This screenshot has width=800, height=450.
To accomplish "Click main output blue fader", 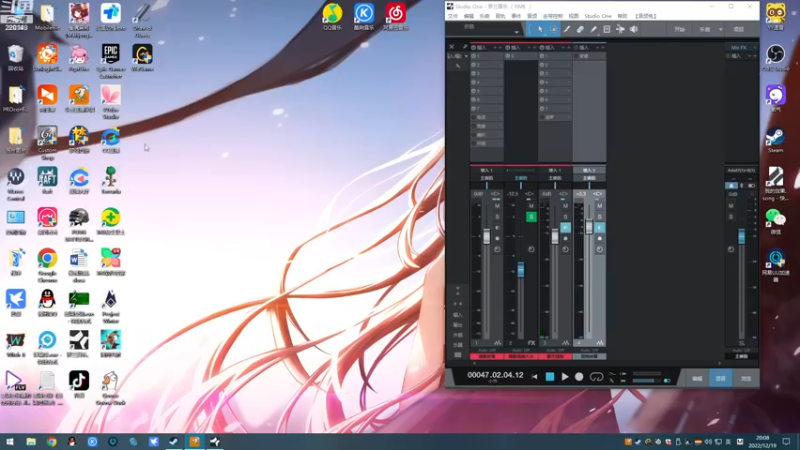I will pyautogui.click(x=741, y=236).
